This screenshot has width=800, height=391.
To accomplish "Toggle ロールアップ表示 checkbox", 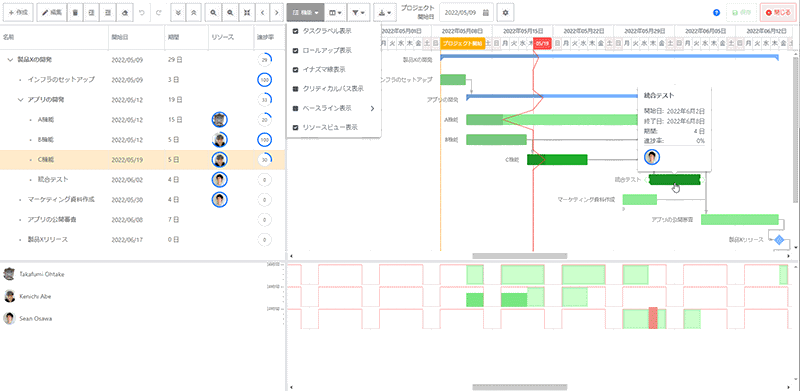I will point(295,51).
